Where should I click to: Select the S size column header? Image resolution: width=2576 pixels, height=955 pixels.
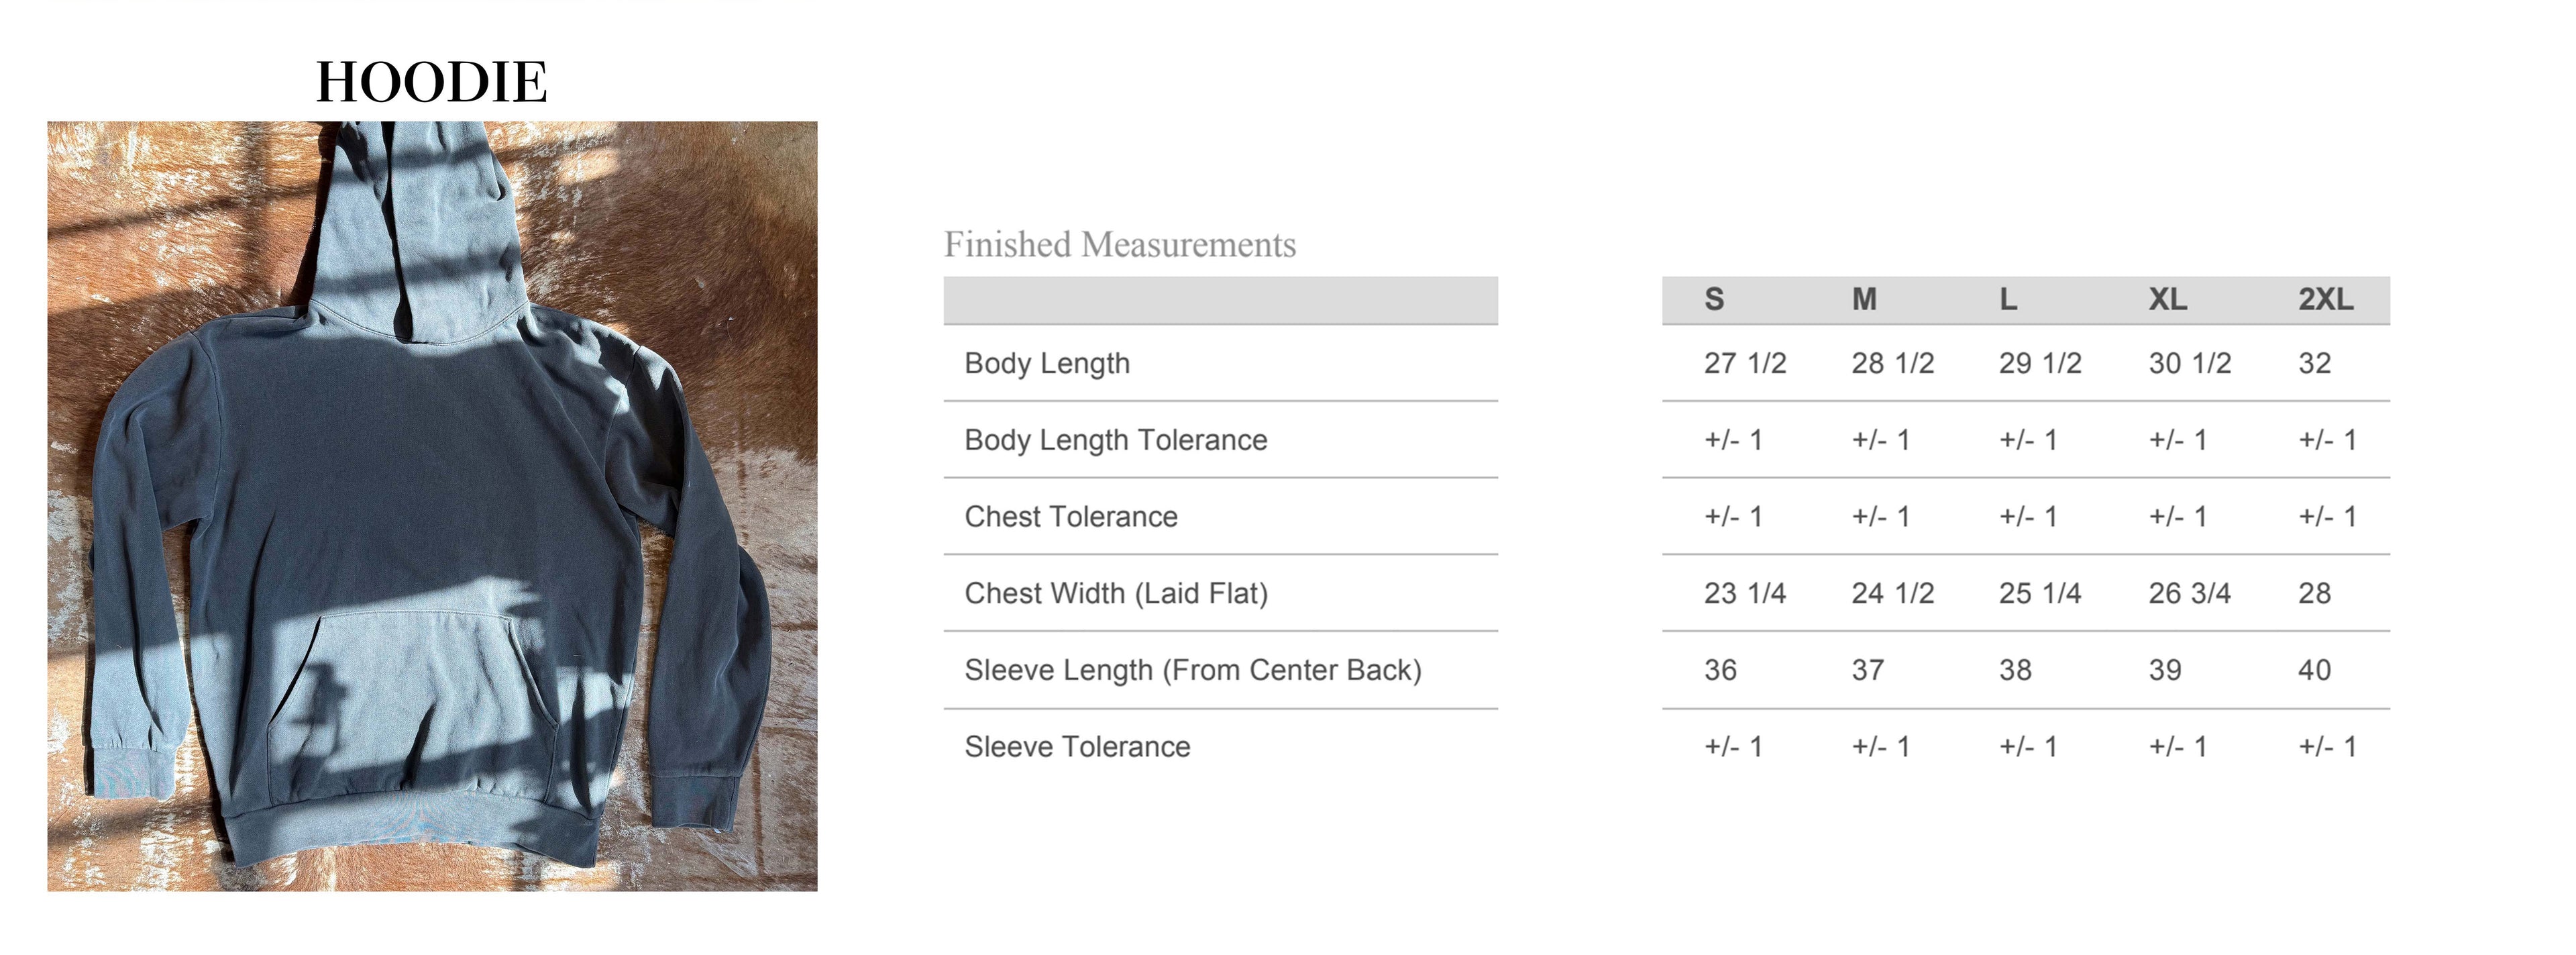click(1714, 299)
